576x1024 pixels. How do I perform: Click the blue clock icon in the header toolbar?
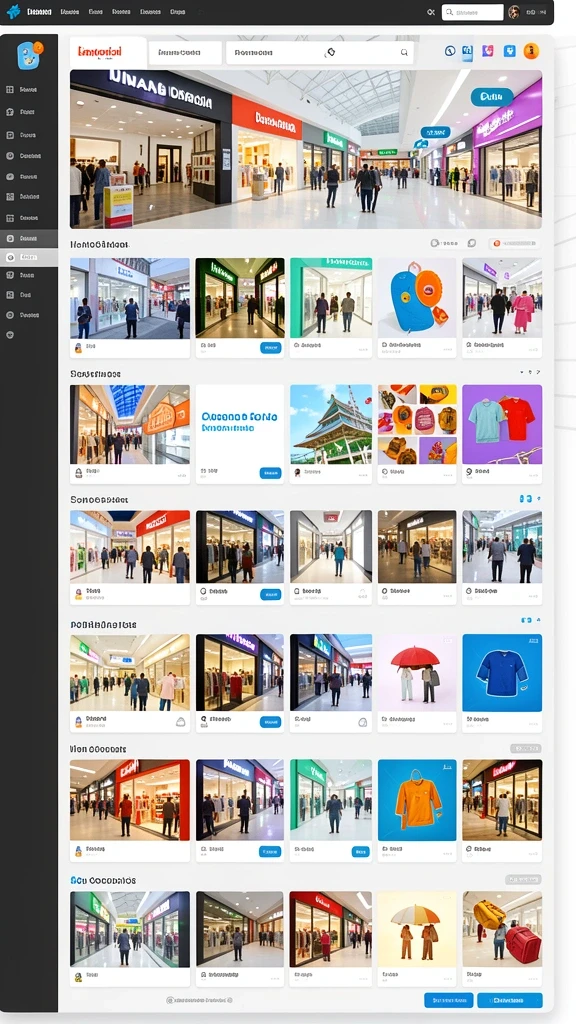pyautogui.click(x=449, y=51)
